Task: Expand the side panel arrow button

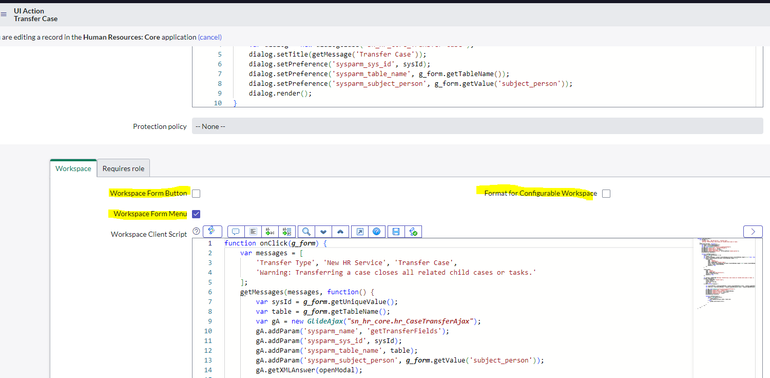Action: [753, 231]
